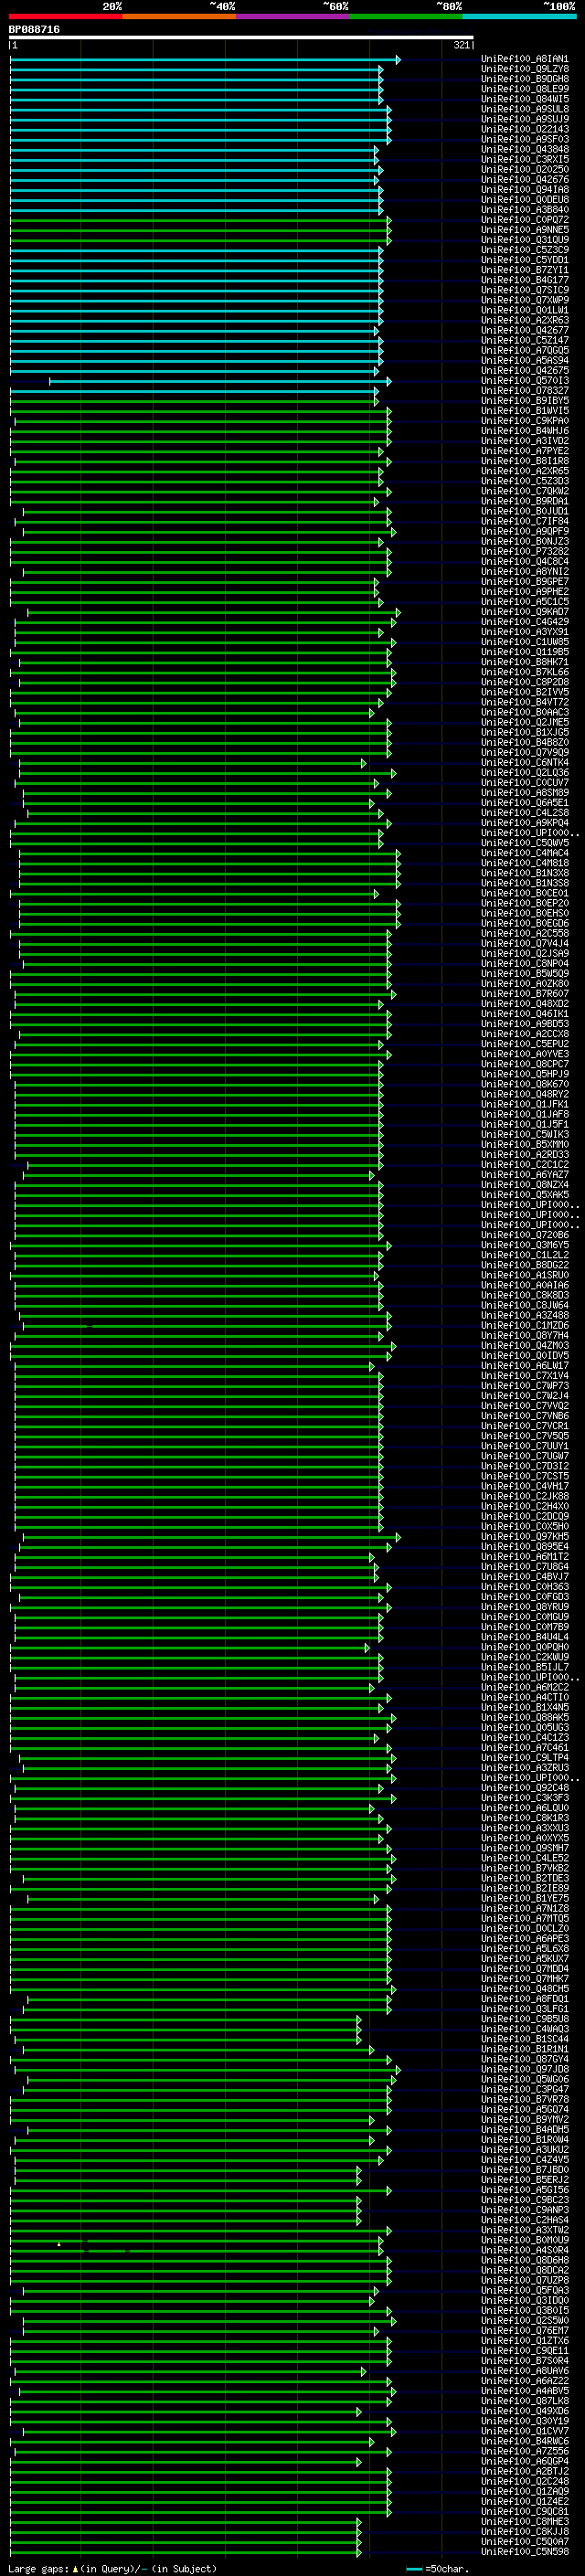585x2576 pixels.
Task: Click the orange ~40% identity color swatch
Action: click(x=179, y=16)
